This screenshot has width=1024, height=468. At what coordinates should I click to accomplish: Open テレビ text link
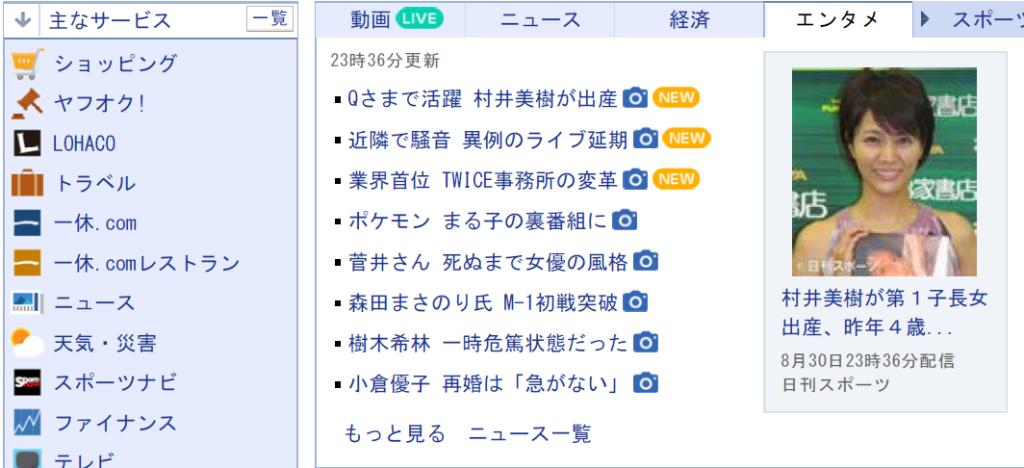[84, 460]
